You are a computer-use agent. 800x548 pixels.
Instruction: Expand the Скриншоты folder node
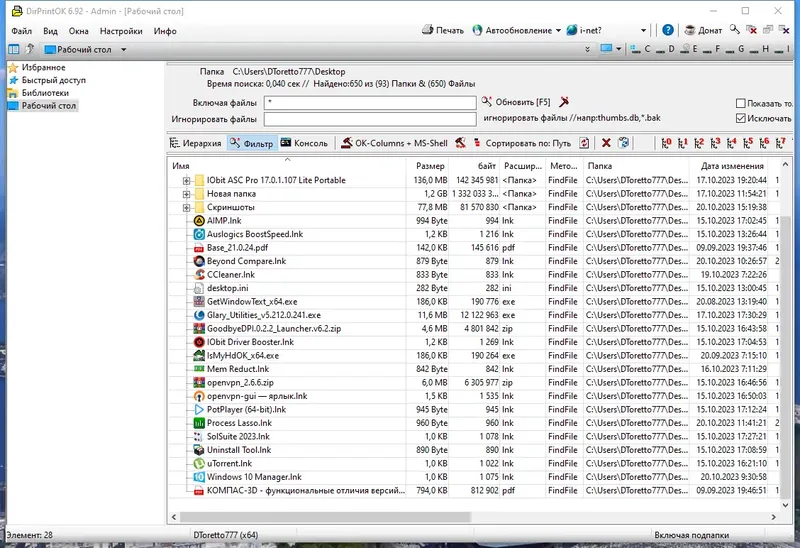[x=186, y=207]
